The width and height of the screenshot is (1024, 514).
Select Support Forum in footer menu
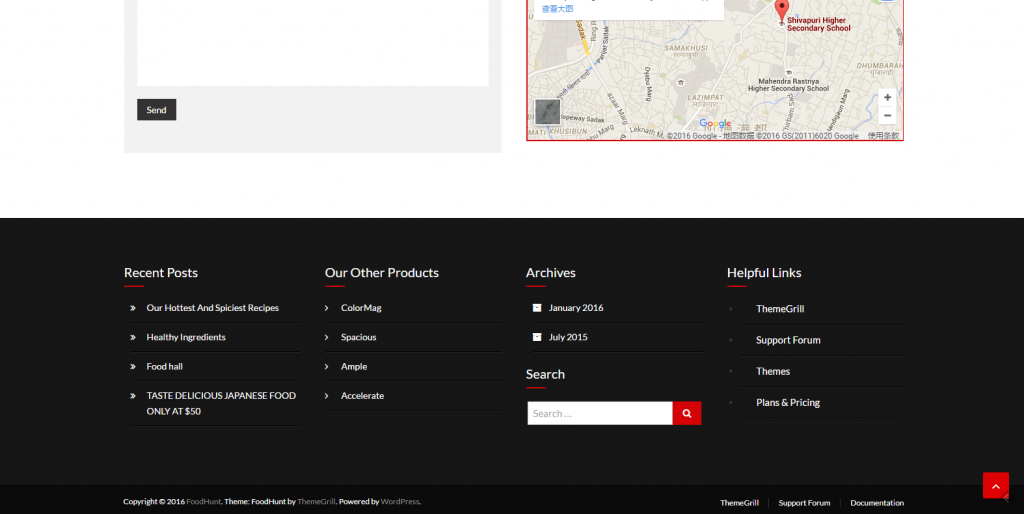tap(804, 503)
